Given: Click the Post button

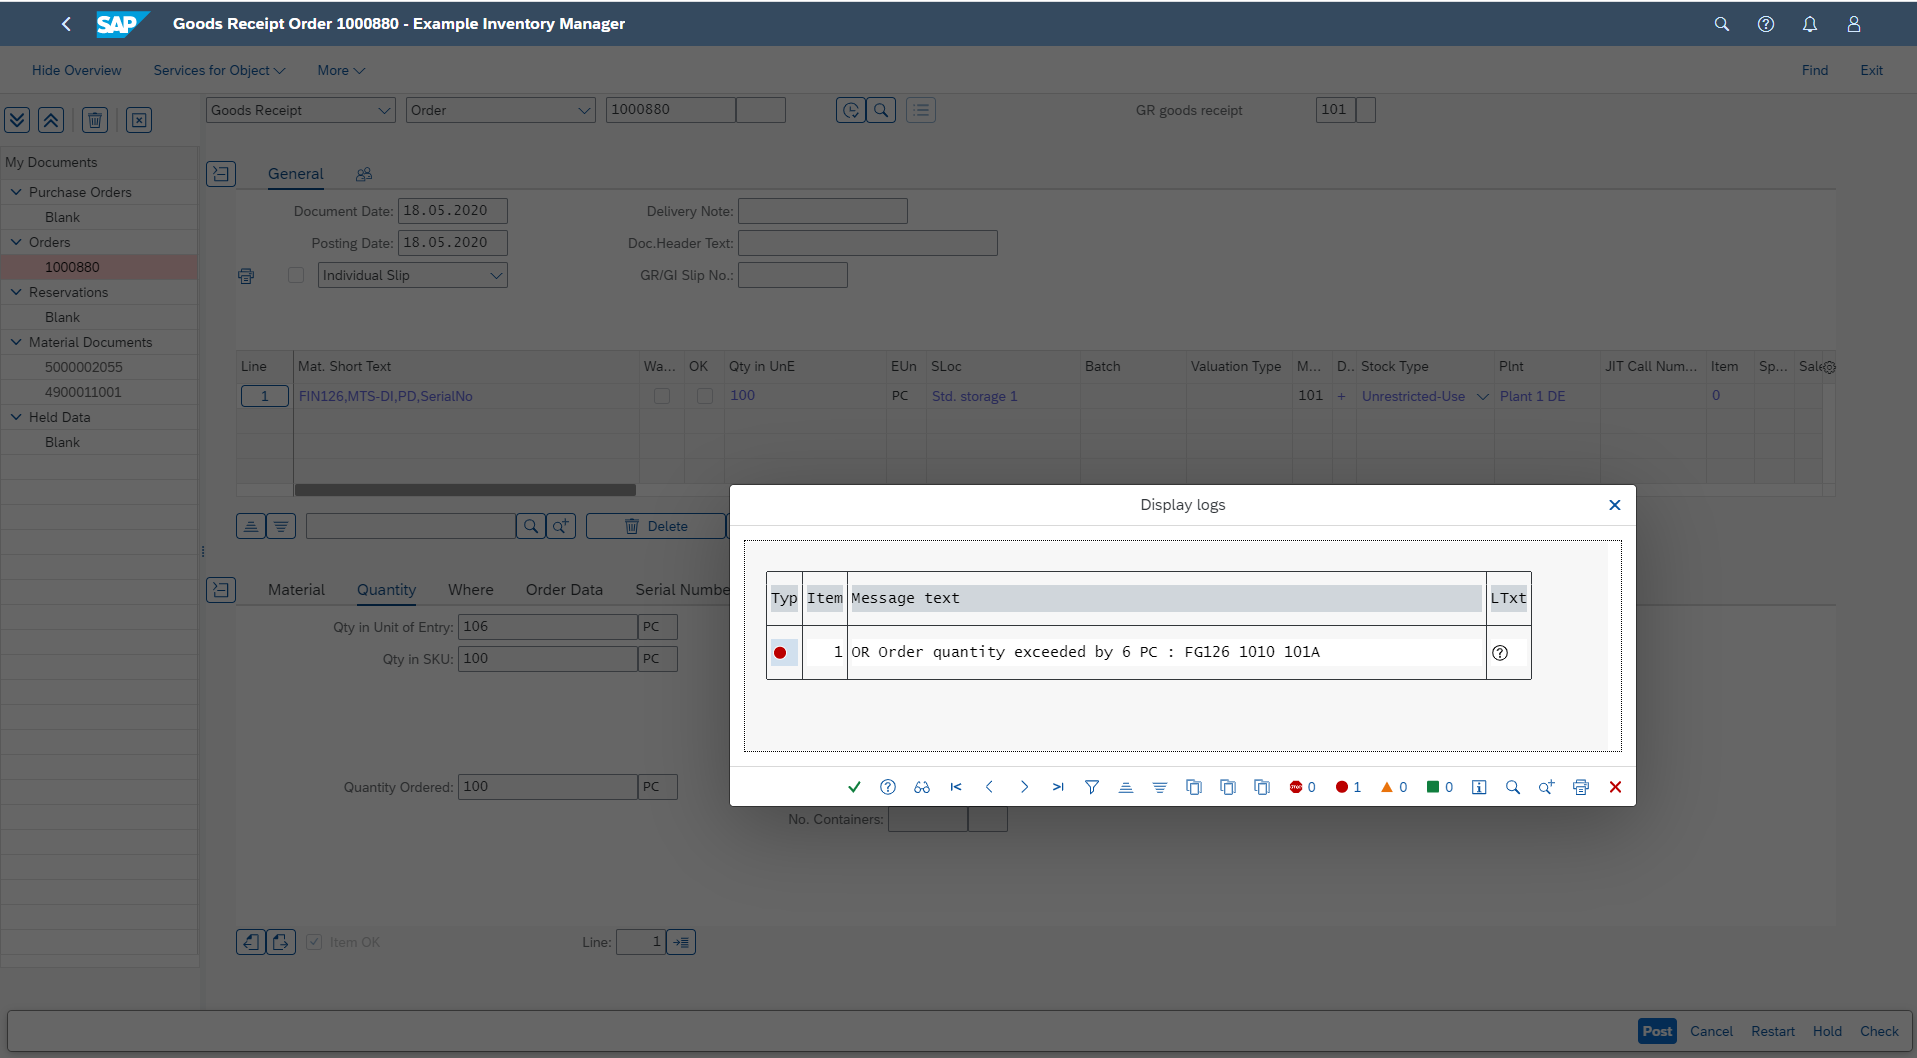Looking at the screenshot, I should (x=1657, y=1031).
